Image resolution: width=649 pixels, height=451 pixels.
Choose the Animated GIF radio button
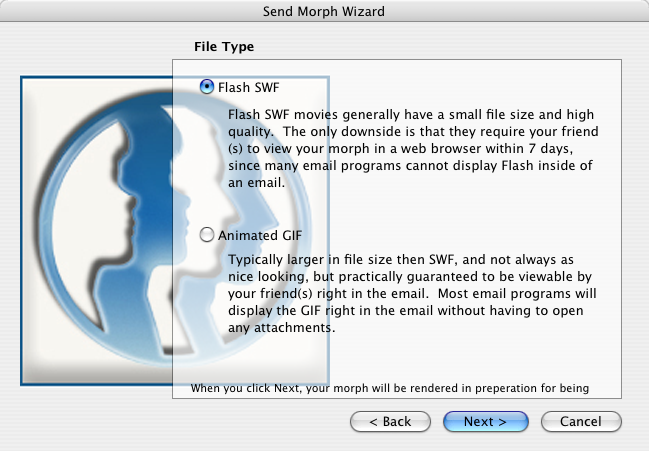coord(207,235)
